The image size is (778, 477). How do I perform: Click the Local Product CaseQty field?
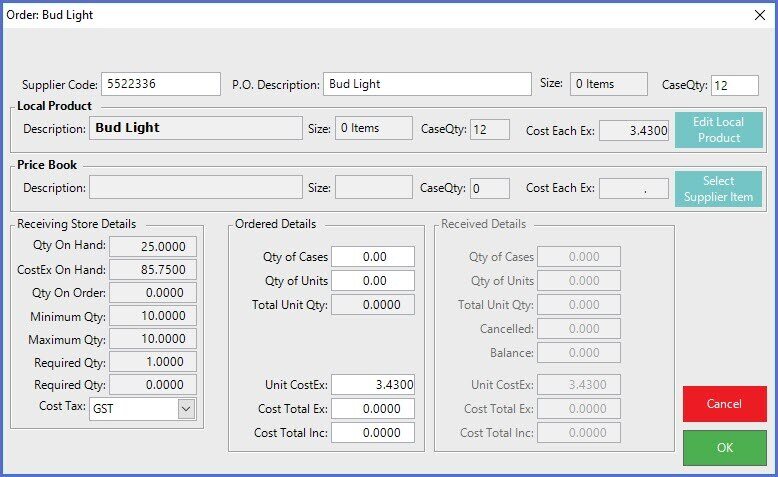(x=490, y=130)
